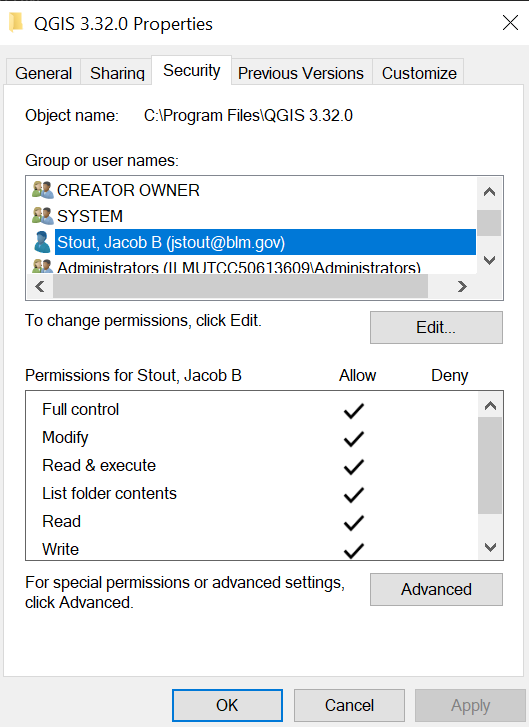Click the Write Allow checkmark
This screenshot has height=727, width=529.
tap(354, 550)
